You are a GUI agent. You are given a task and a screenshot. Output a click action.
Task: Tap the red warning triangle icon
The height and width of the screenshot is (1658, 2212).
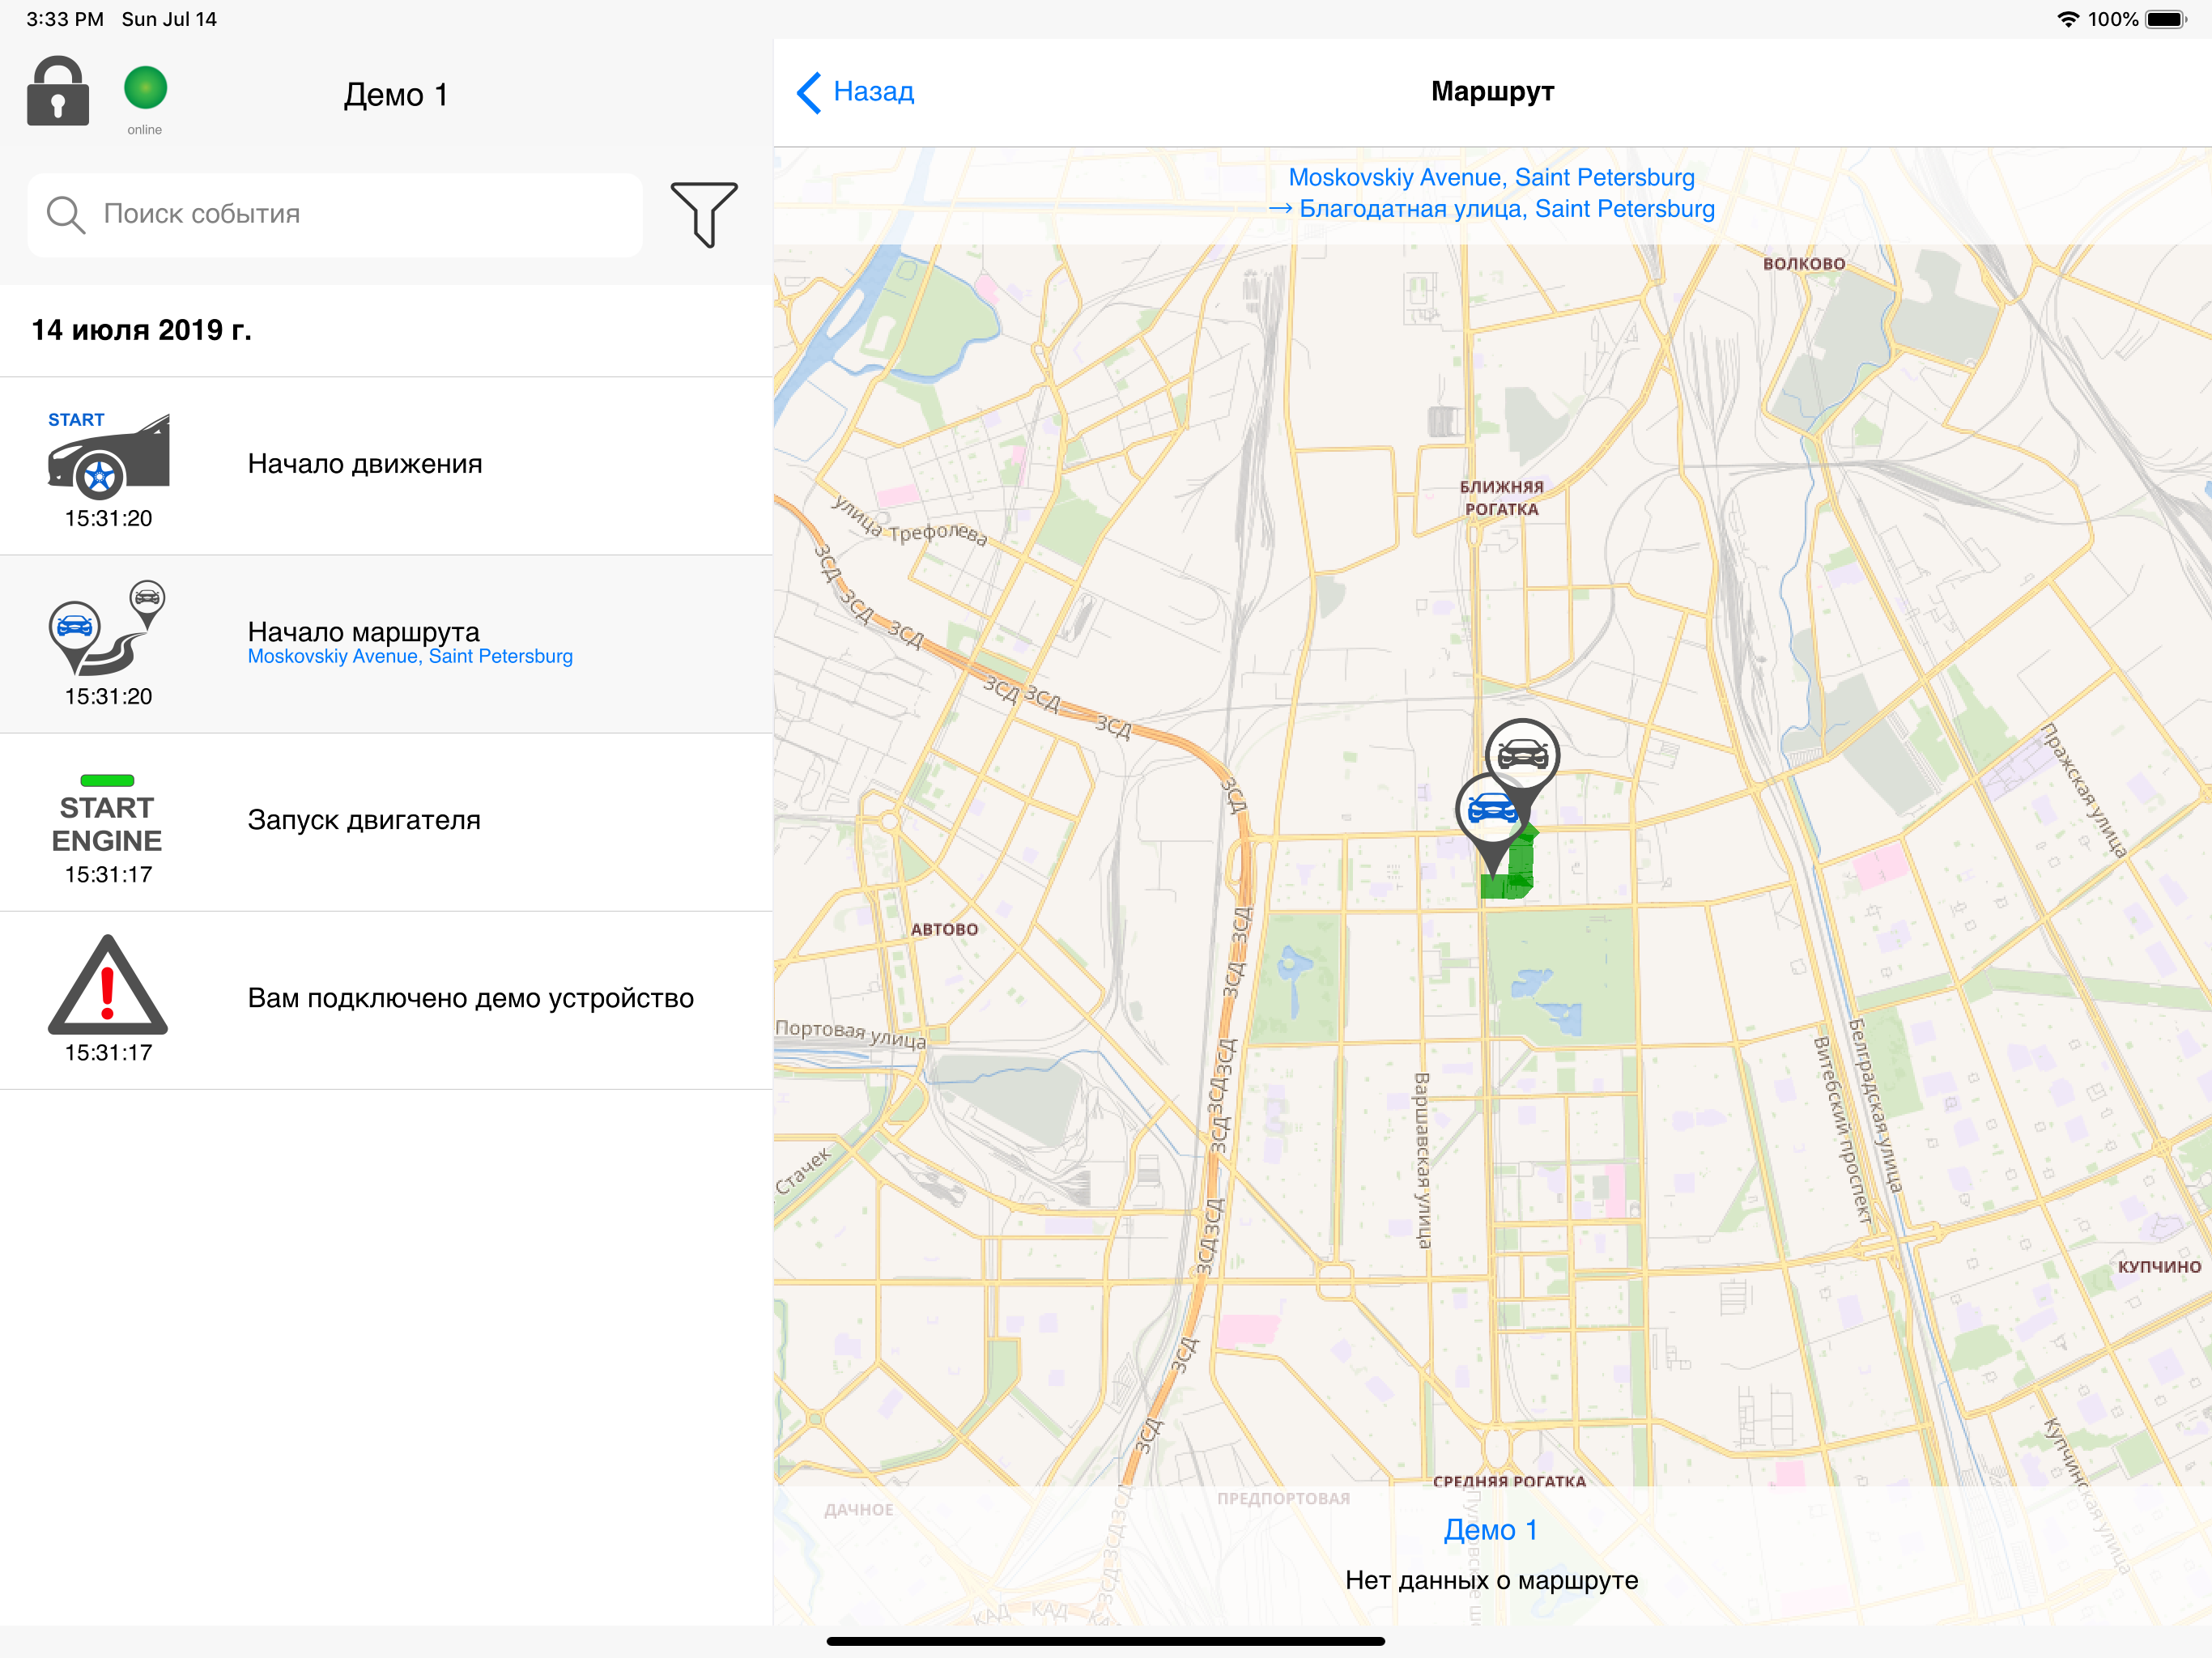[x=108, y=985]
